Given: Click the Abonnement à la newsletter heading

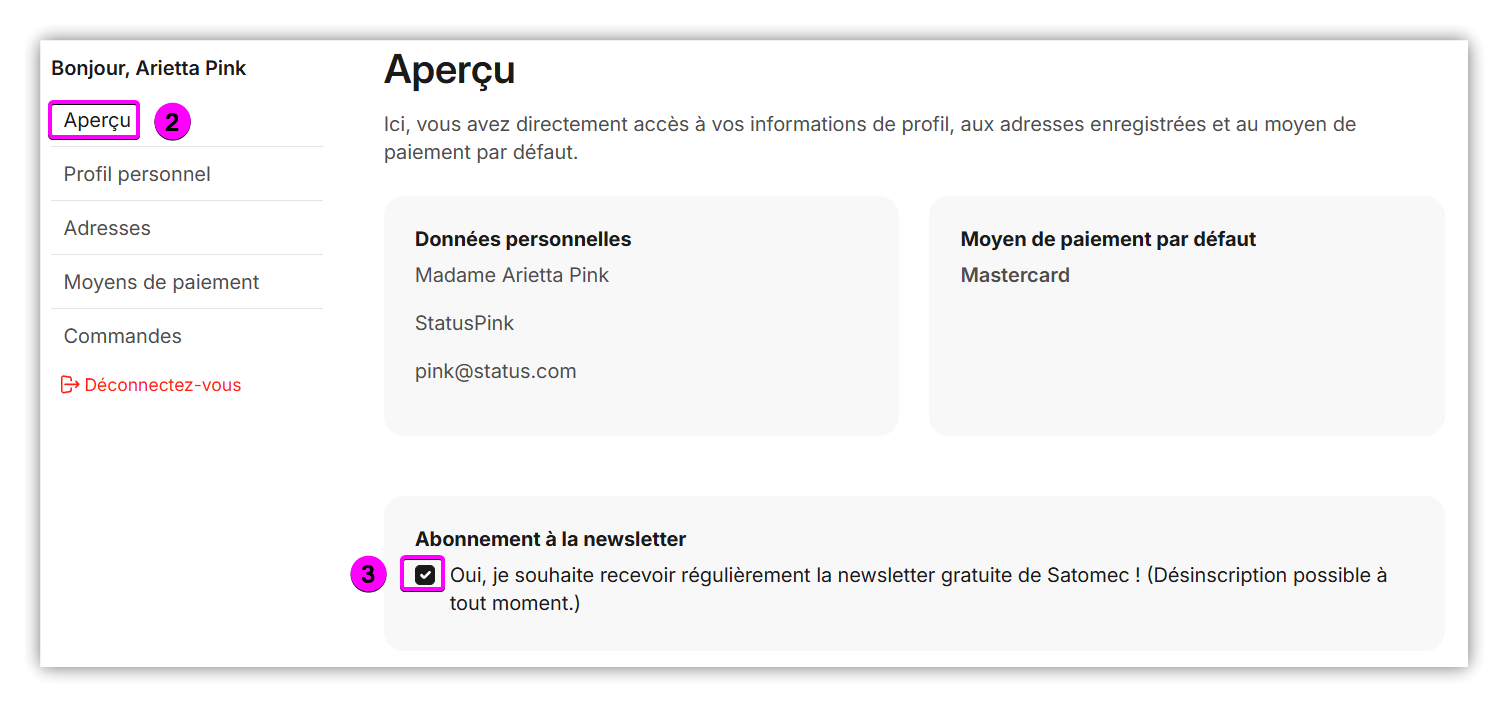Looking at the screenshot, I should coord(550,539).
